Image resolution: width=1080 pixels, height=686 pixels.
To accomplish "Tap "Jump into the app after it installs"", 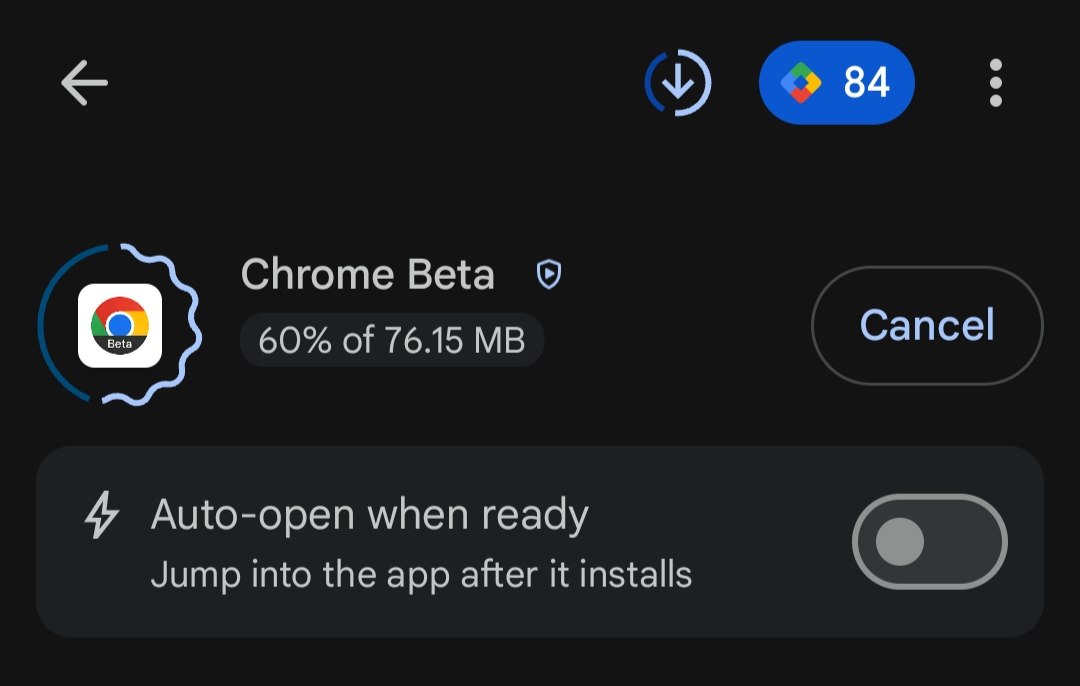I will click(421, 575).
